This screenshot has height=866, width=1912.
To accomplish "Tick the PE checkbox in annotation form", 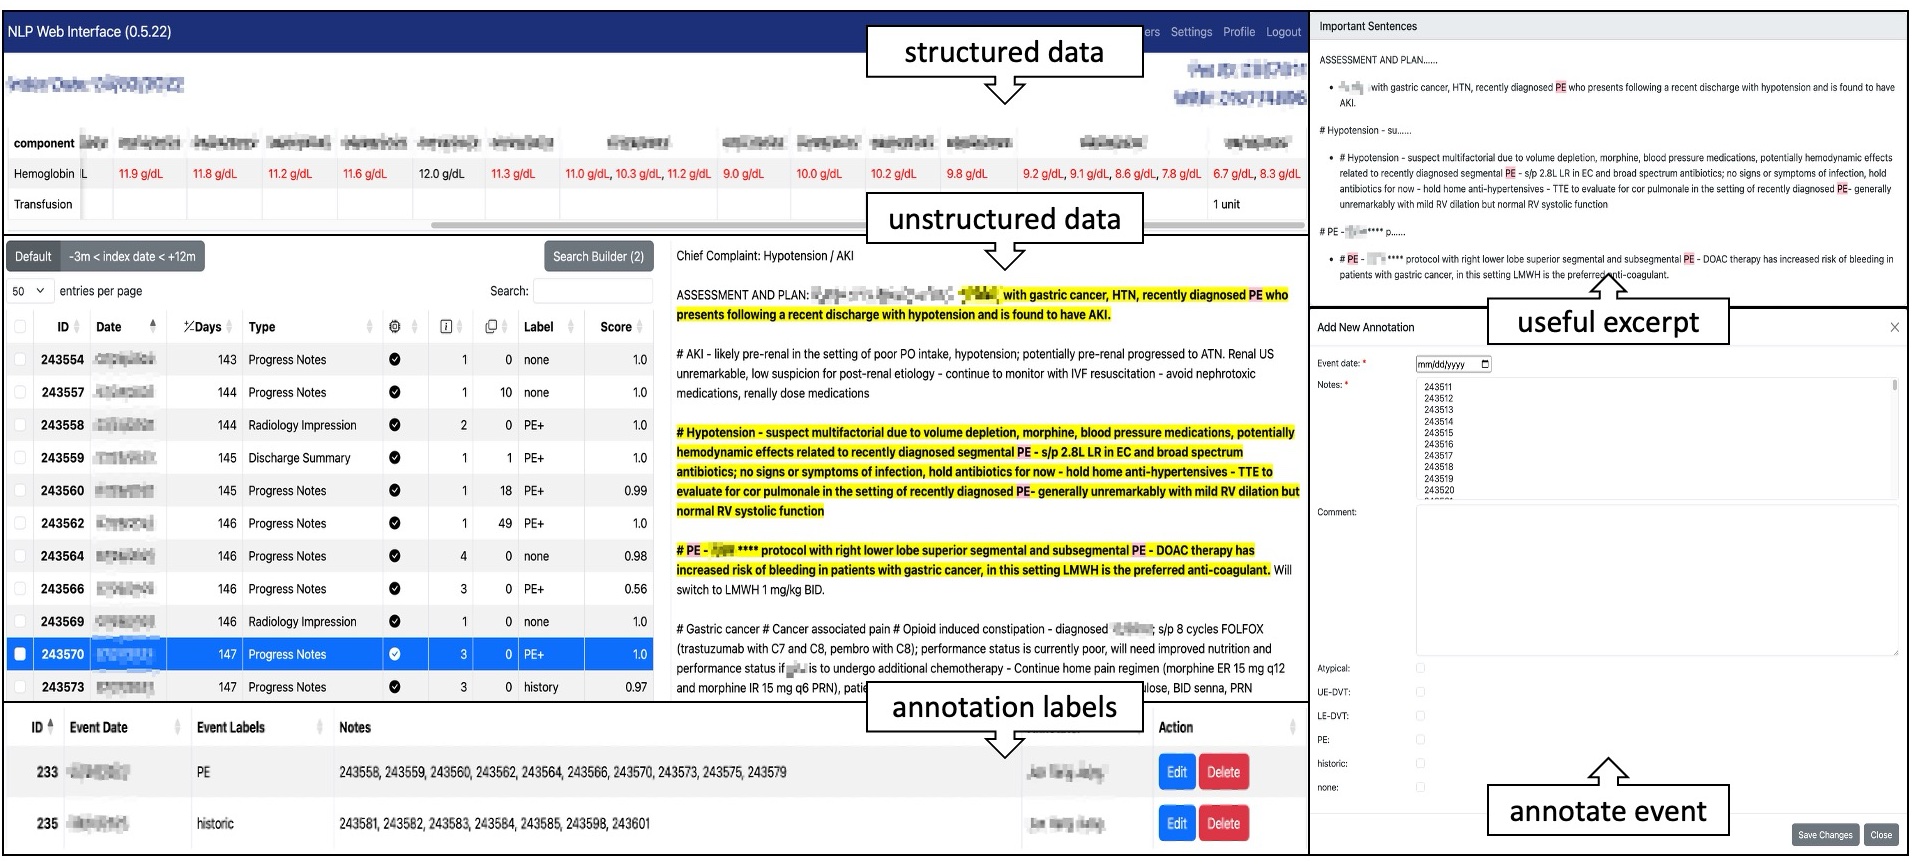I will point(1421,740).
